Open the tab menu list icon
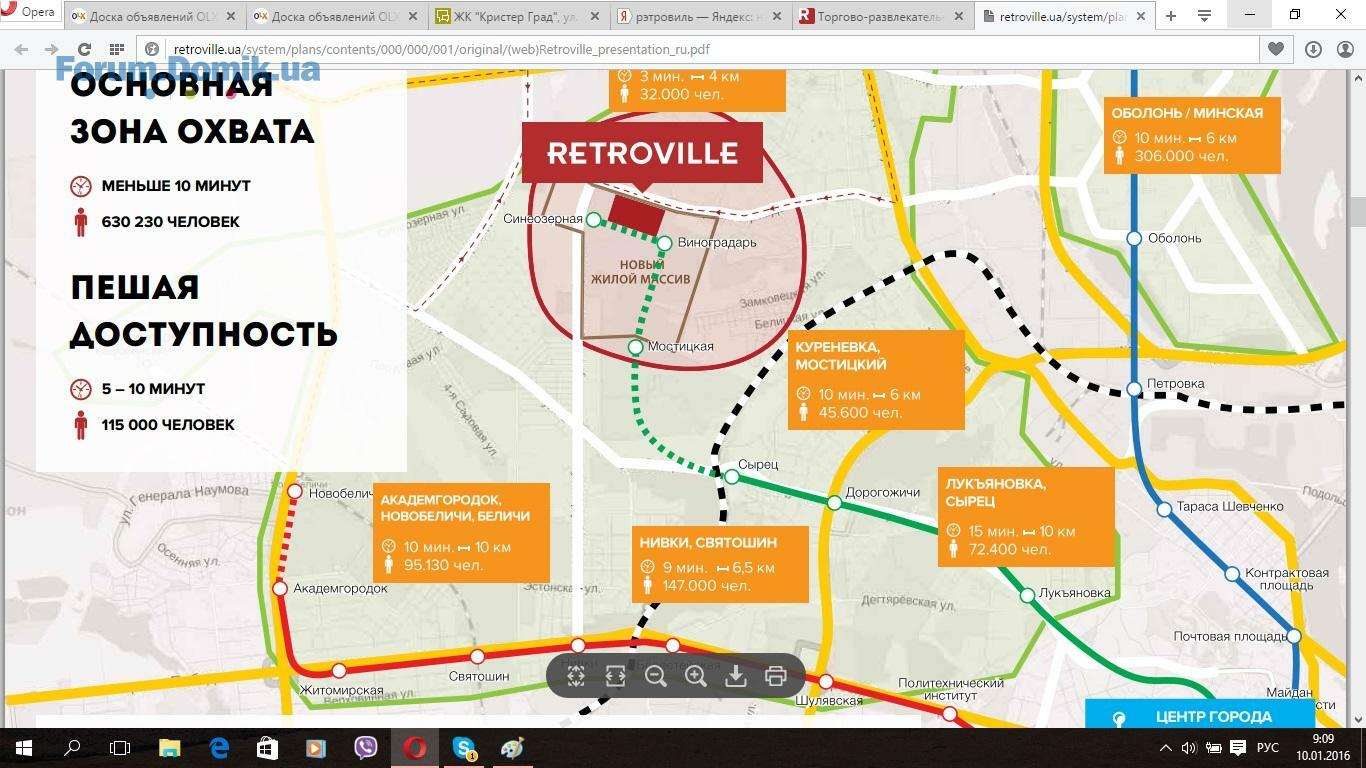The height and width of the screenshot is (768, 1366). [1204, 15]
